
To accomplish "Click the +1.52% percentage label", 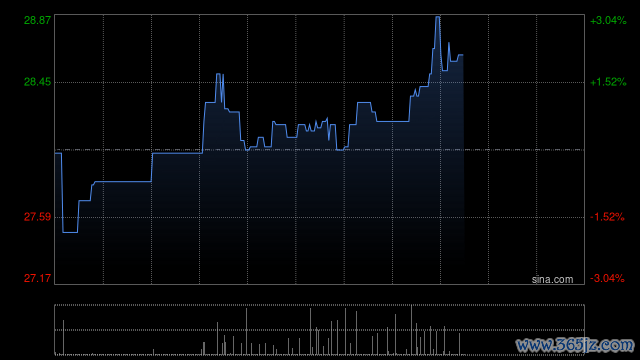I will point(608,82).
